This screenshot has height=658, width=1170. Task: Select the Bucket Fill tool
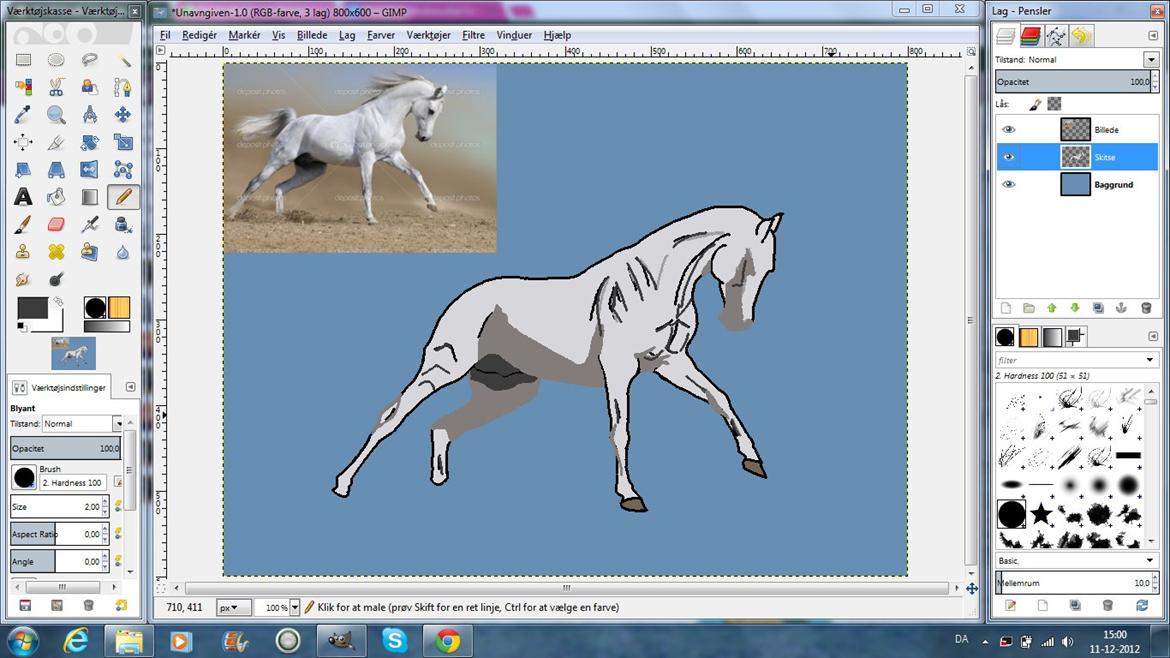point(56,197)
